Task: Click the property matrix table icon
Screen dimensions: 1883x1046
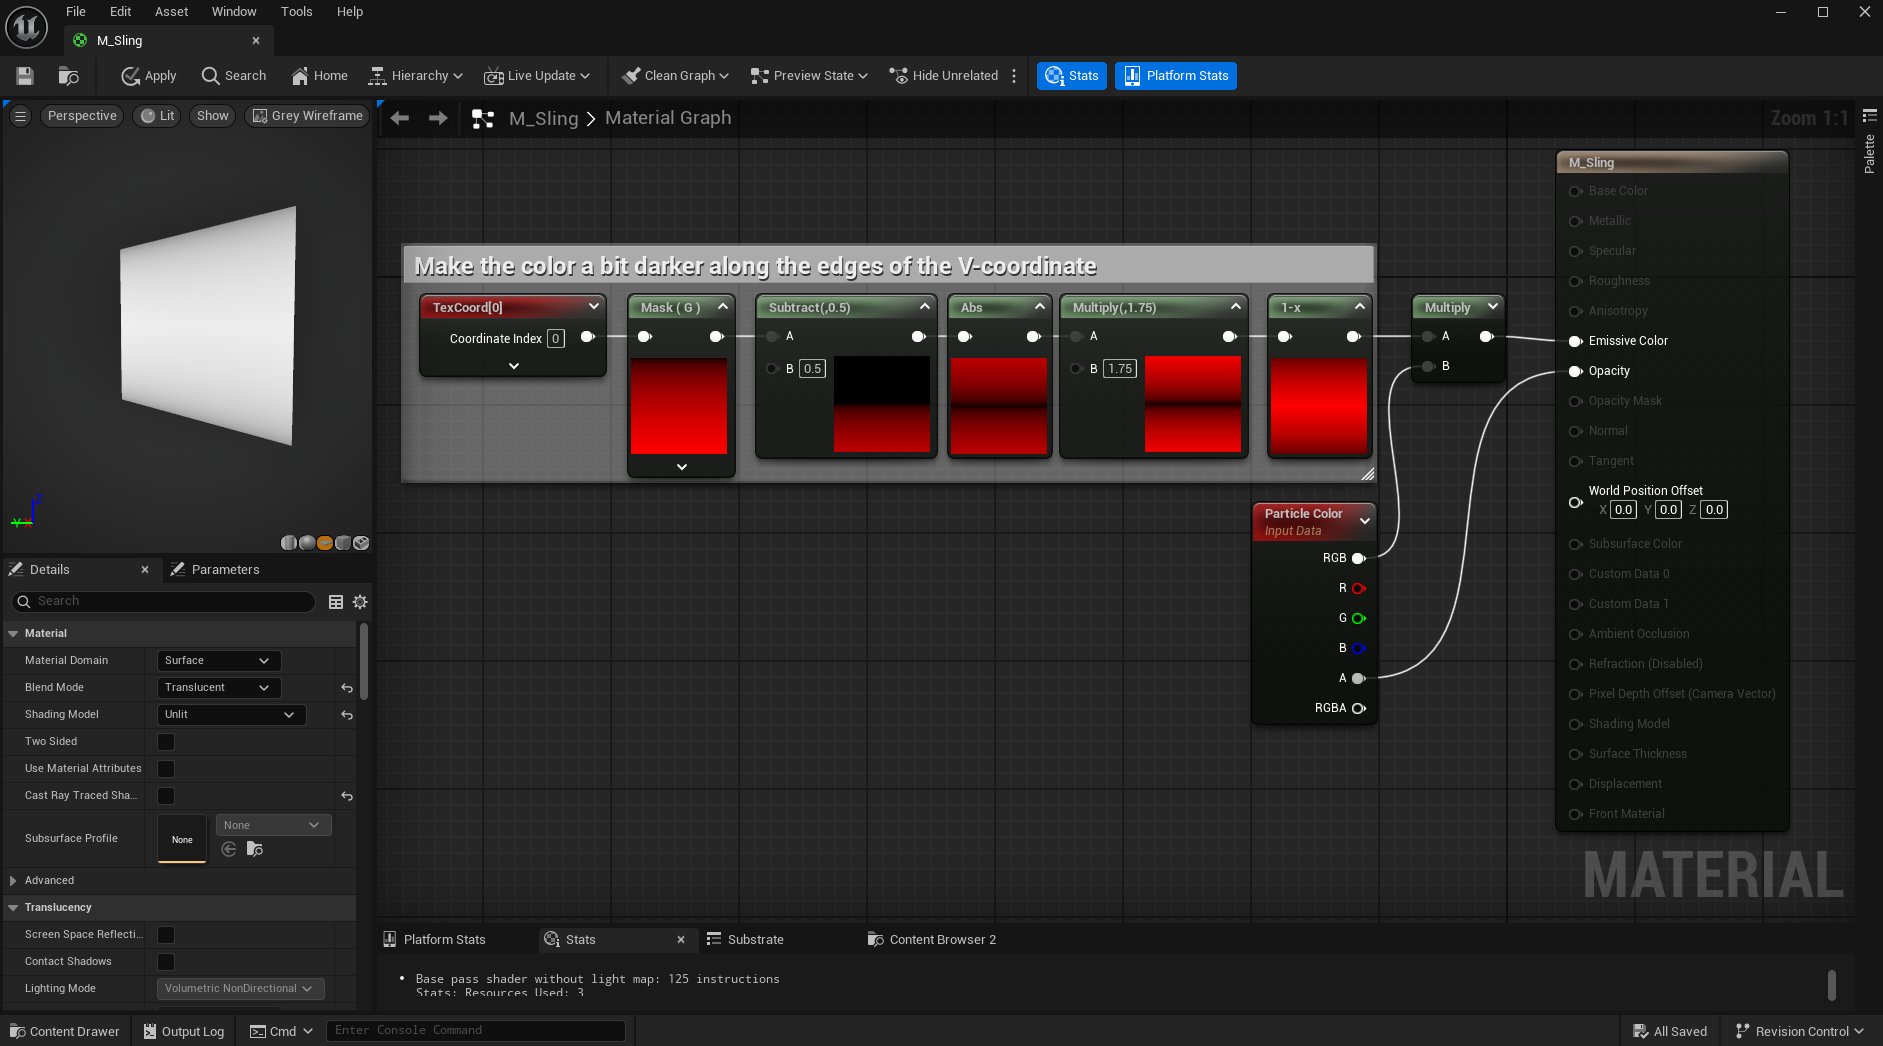Action: coord(336,602)
